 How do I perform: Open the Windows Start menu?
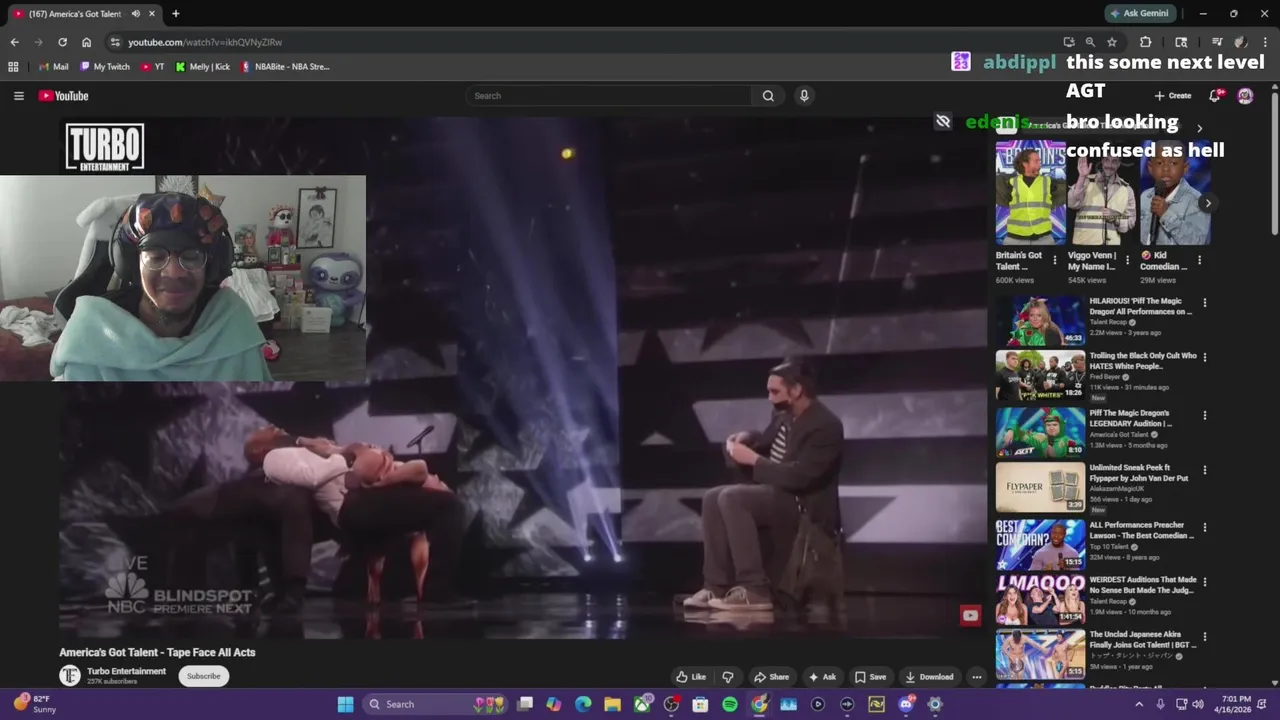click(x=345, y=704)
